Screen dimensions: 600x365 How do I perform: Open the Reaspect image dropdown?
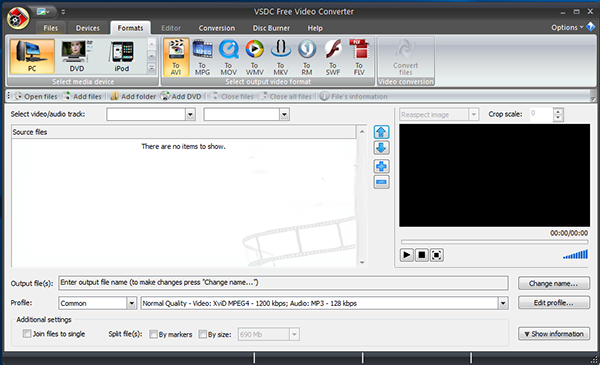(473, 114)
